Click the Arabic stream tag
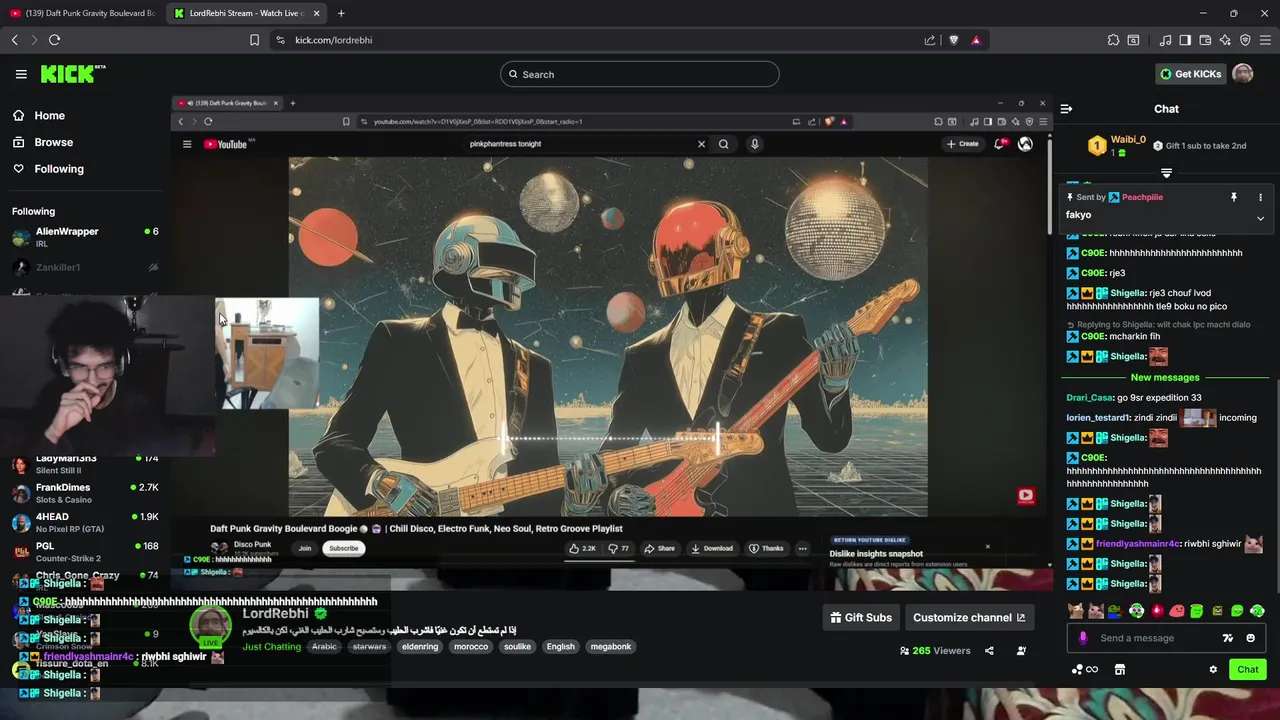1280x720 pixels. (324, 647)
